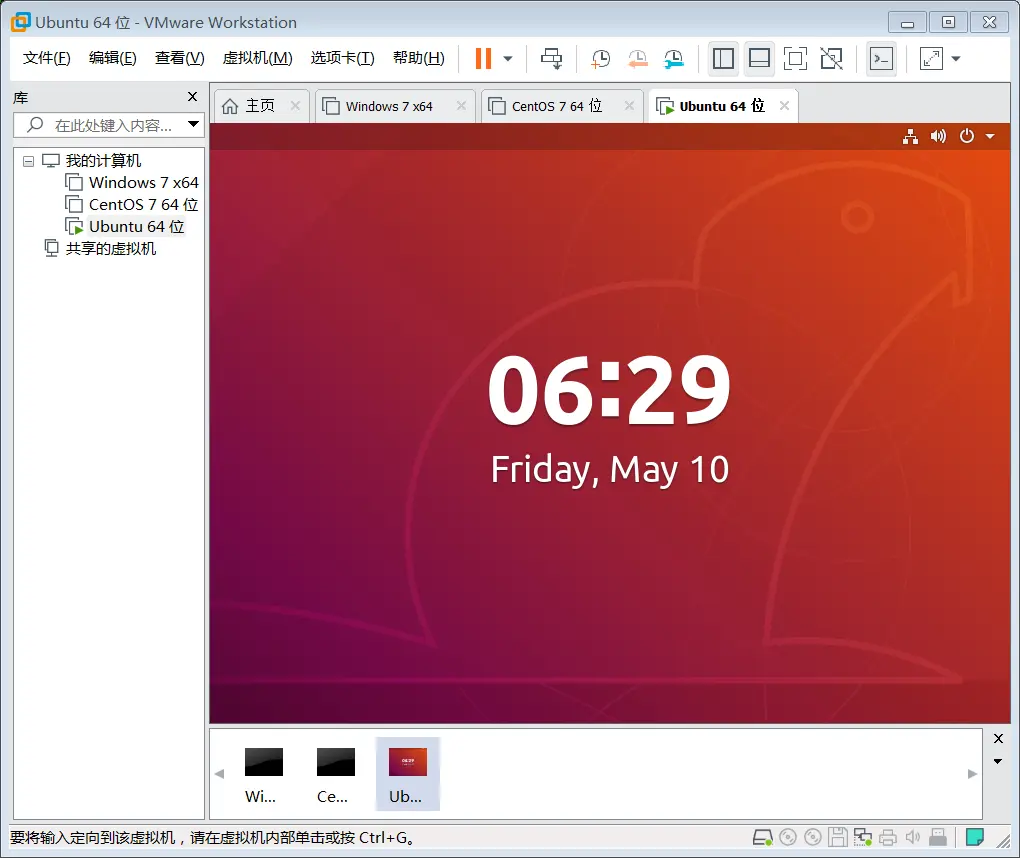
Task: Send Ctrl+Alt+Del to the guest
Action: [551, 58]
